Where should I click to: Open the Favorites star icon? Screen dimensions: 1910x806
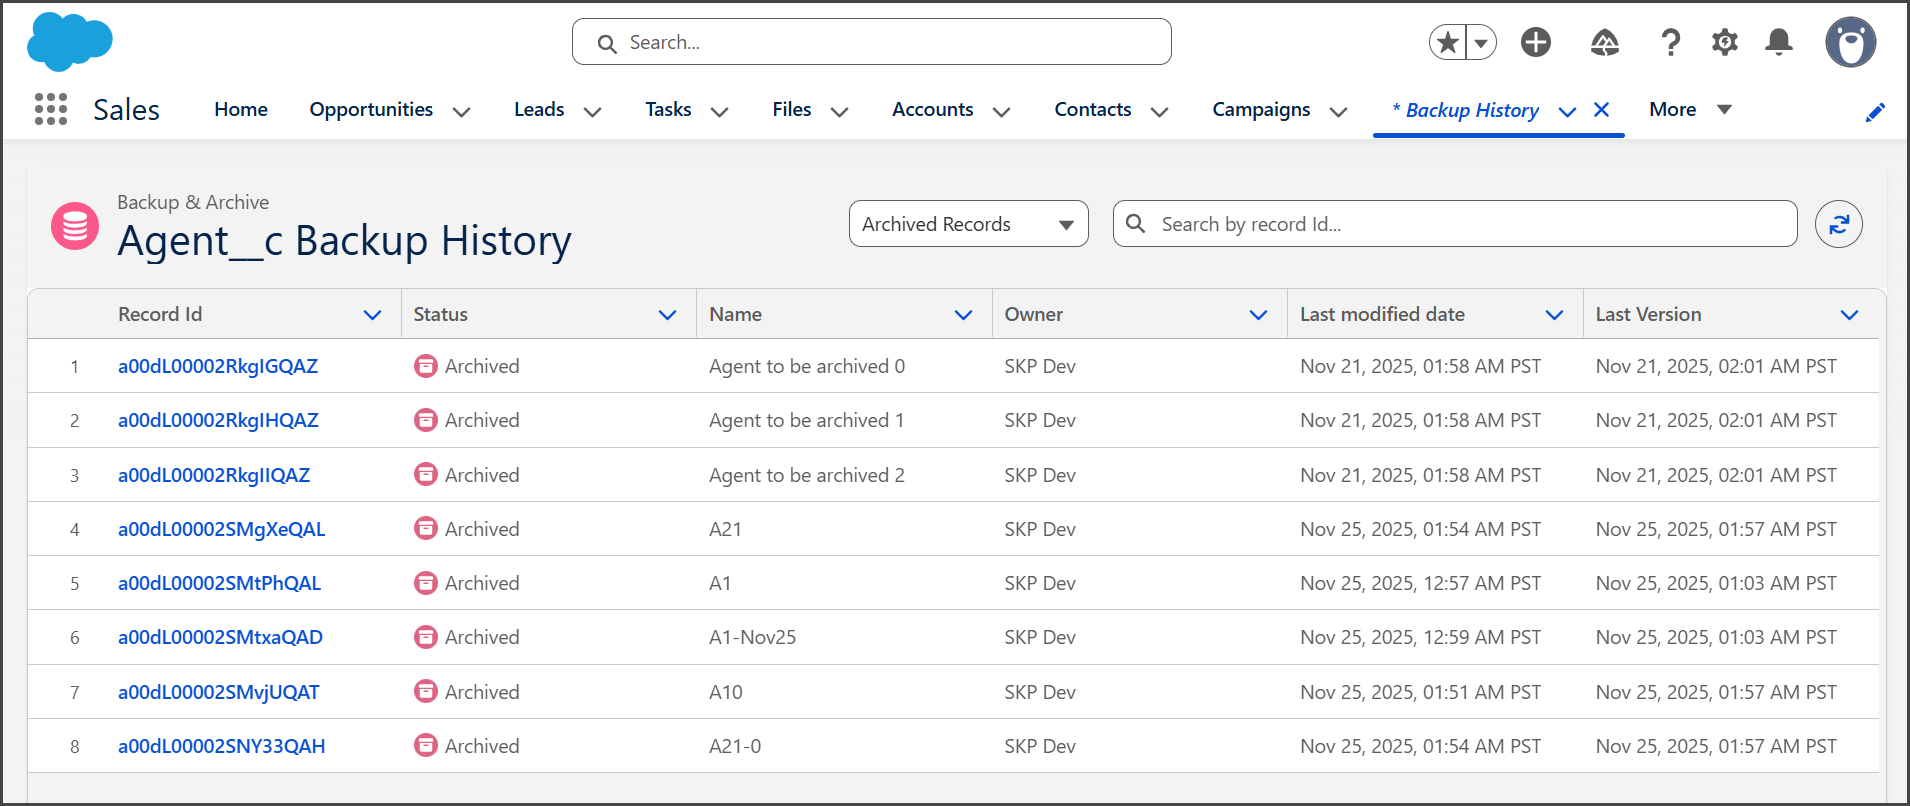(x=1447, y=42)
